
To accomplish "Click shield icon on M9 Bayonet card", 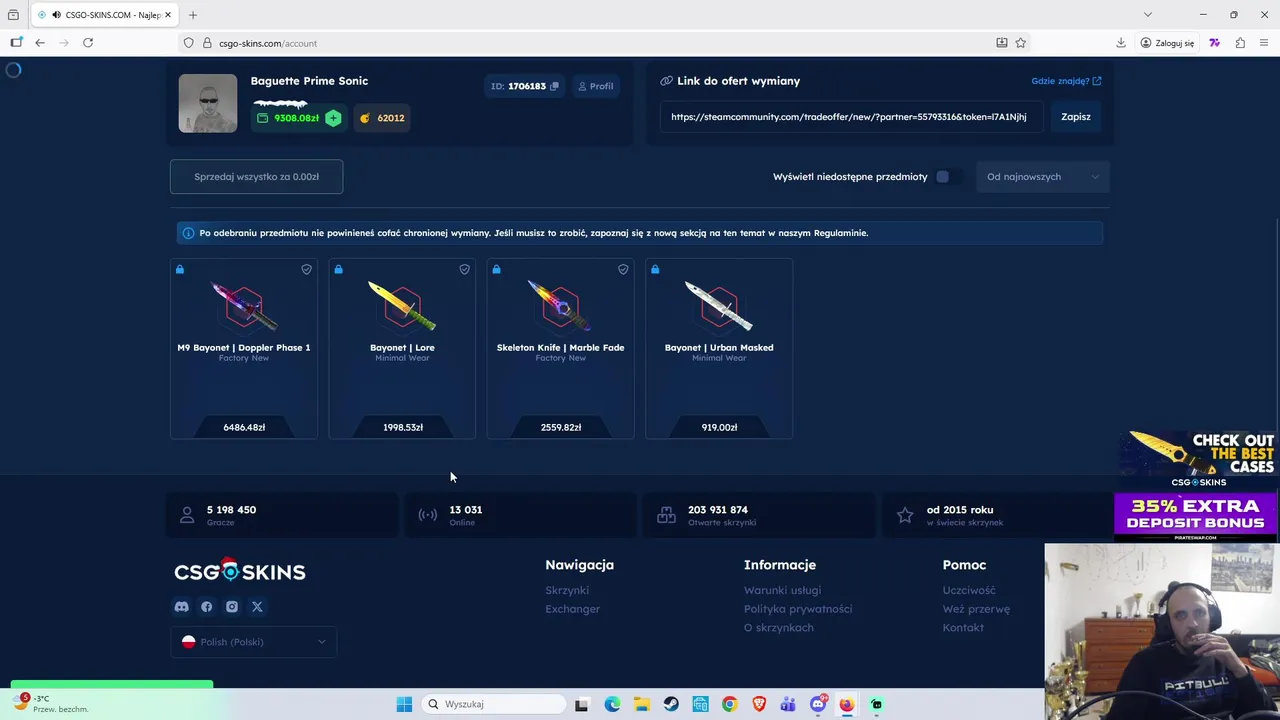I will (x=307, y=269).
